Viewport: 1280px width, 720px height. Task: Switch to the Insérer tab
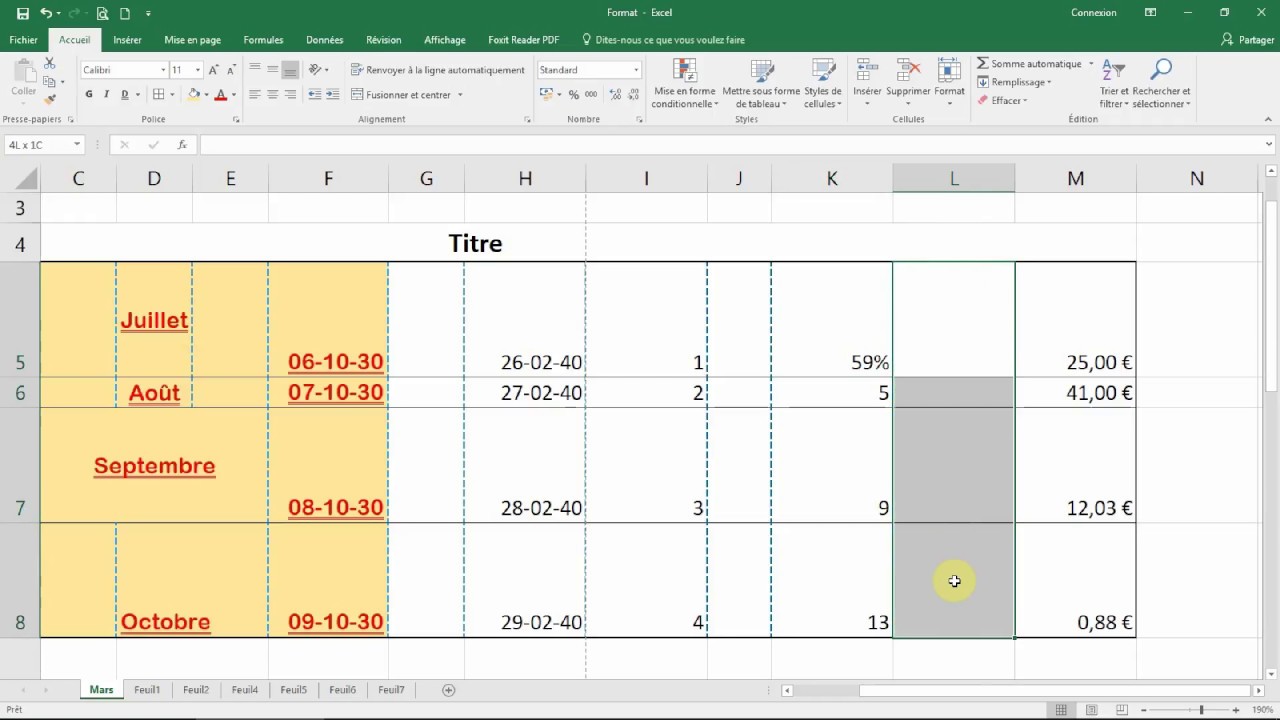point(127,40)
